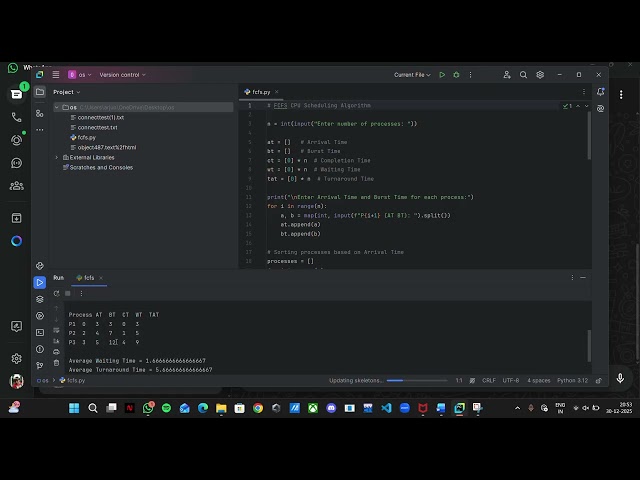The width and height of the screenshot is (640, 480).
Task: Start the debugger with the bug icon
Action: (x=456, y=75)
